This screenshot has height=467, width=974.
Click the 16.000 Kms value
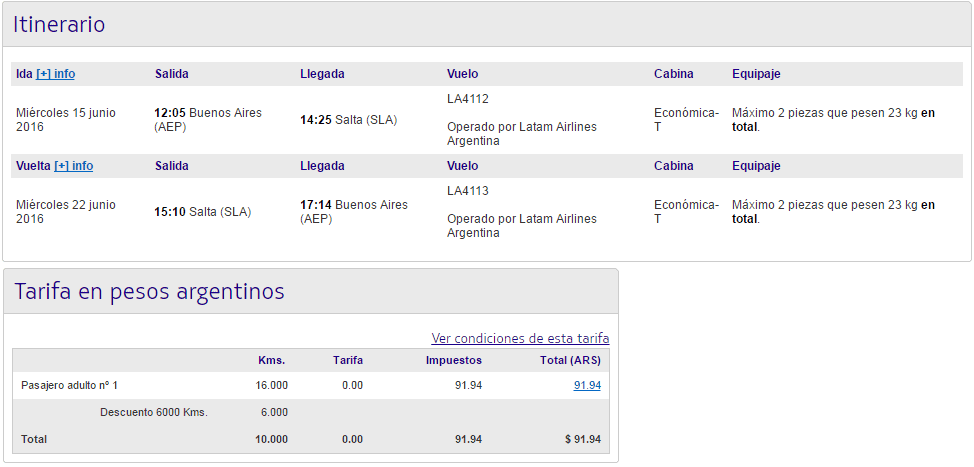(271, 386)
